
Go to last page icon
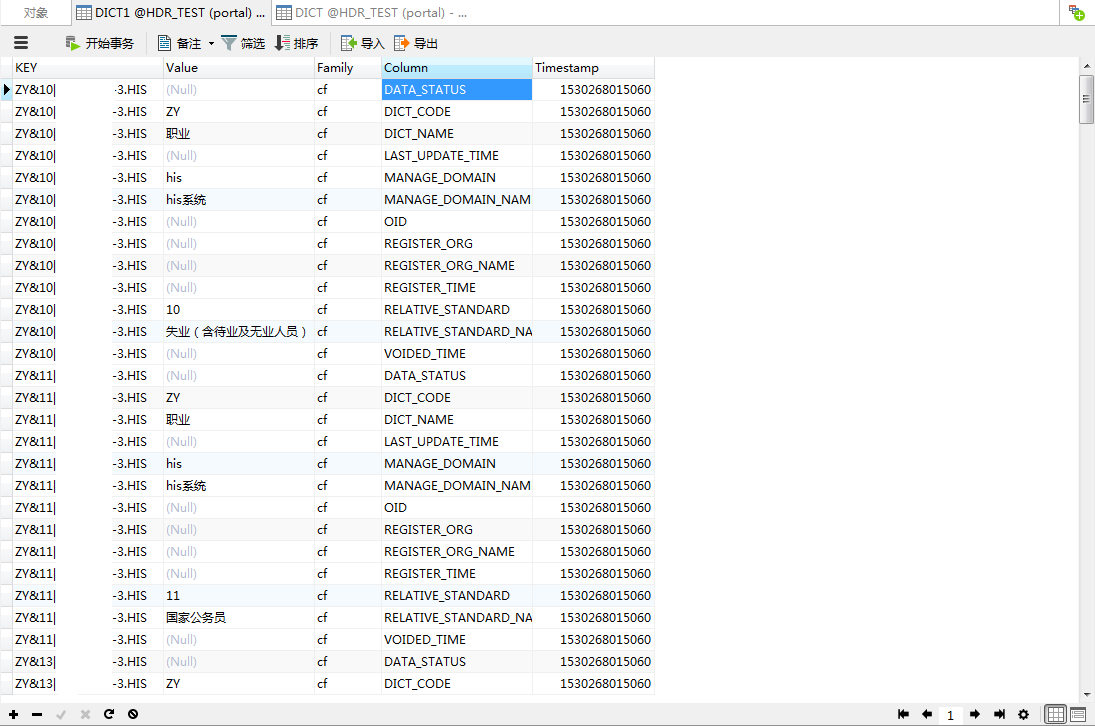pyautogui.click(x=999, y=714)
